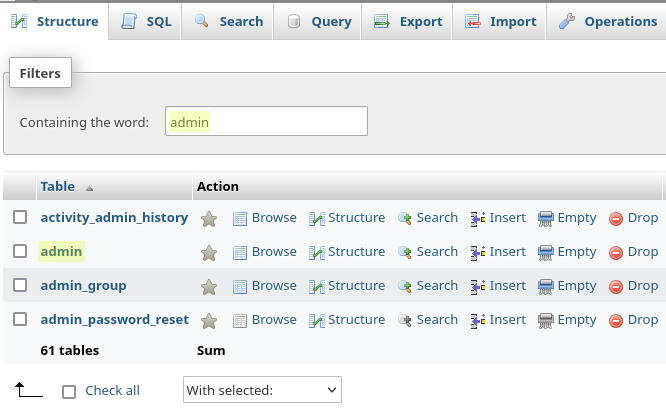This screenshot has width=666, height=411.
Task: Click red Drop icon in admin row
Action: [616, 253]
